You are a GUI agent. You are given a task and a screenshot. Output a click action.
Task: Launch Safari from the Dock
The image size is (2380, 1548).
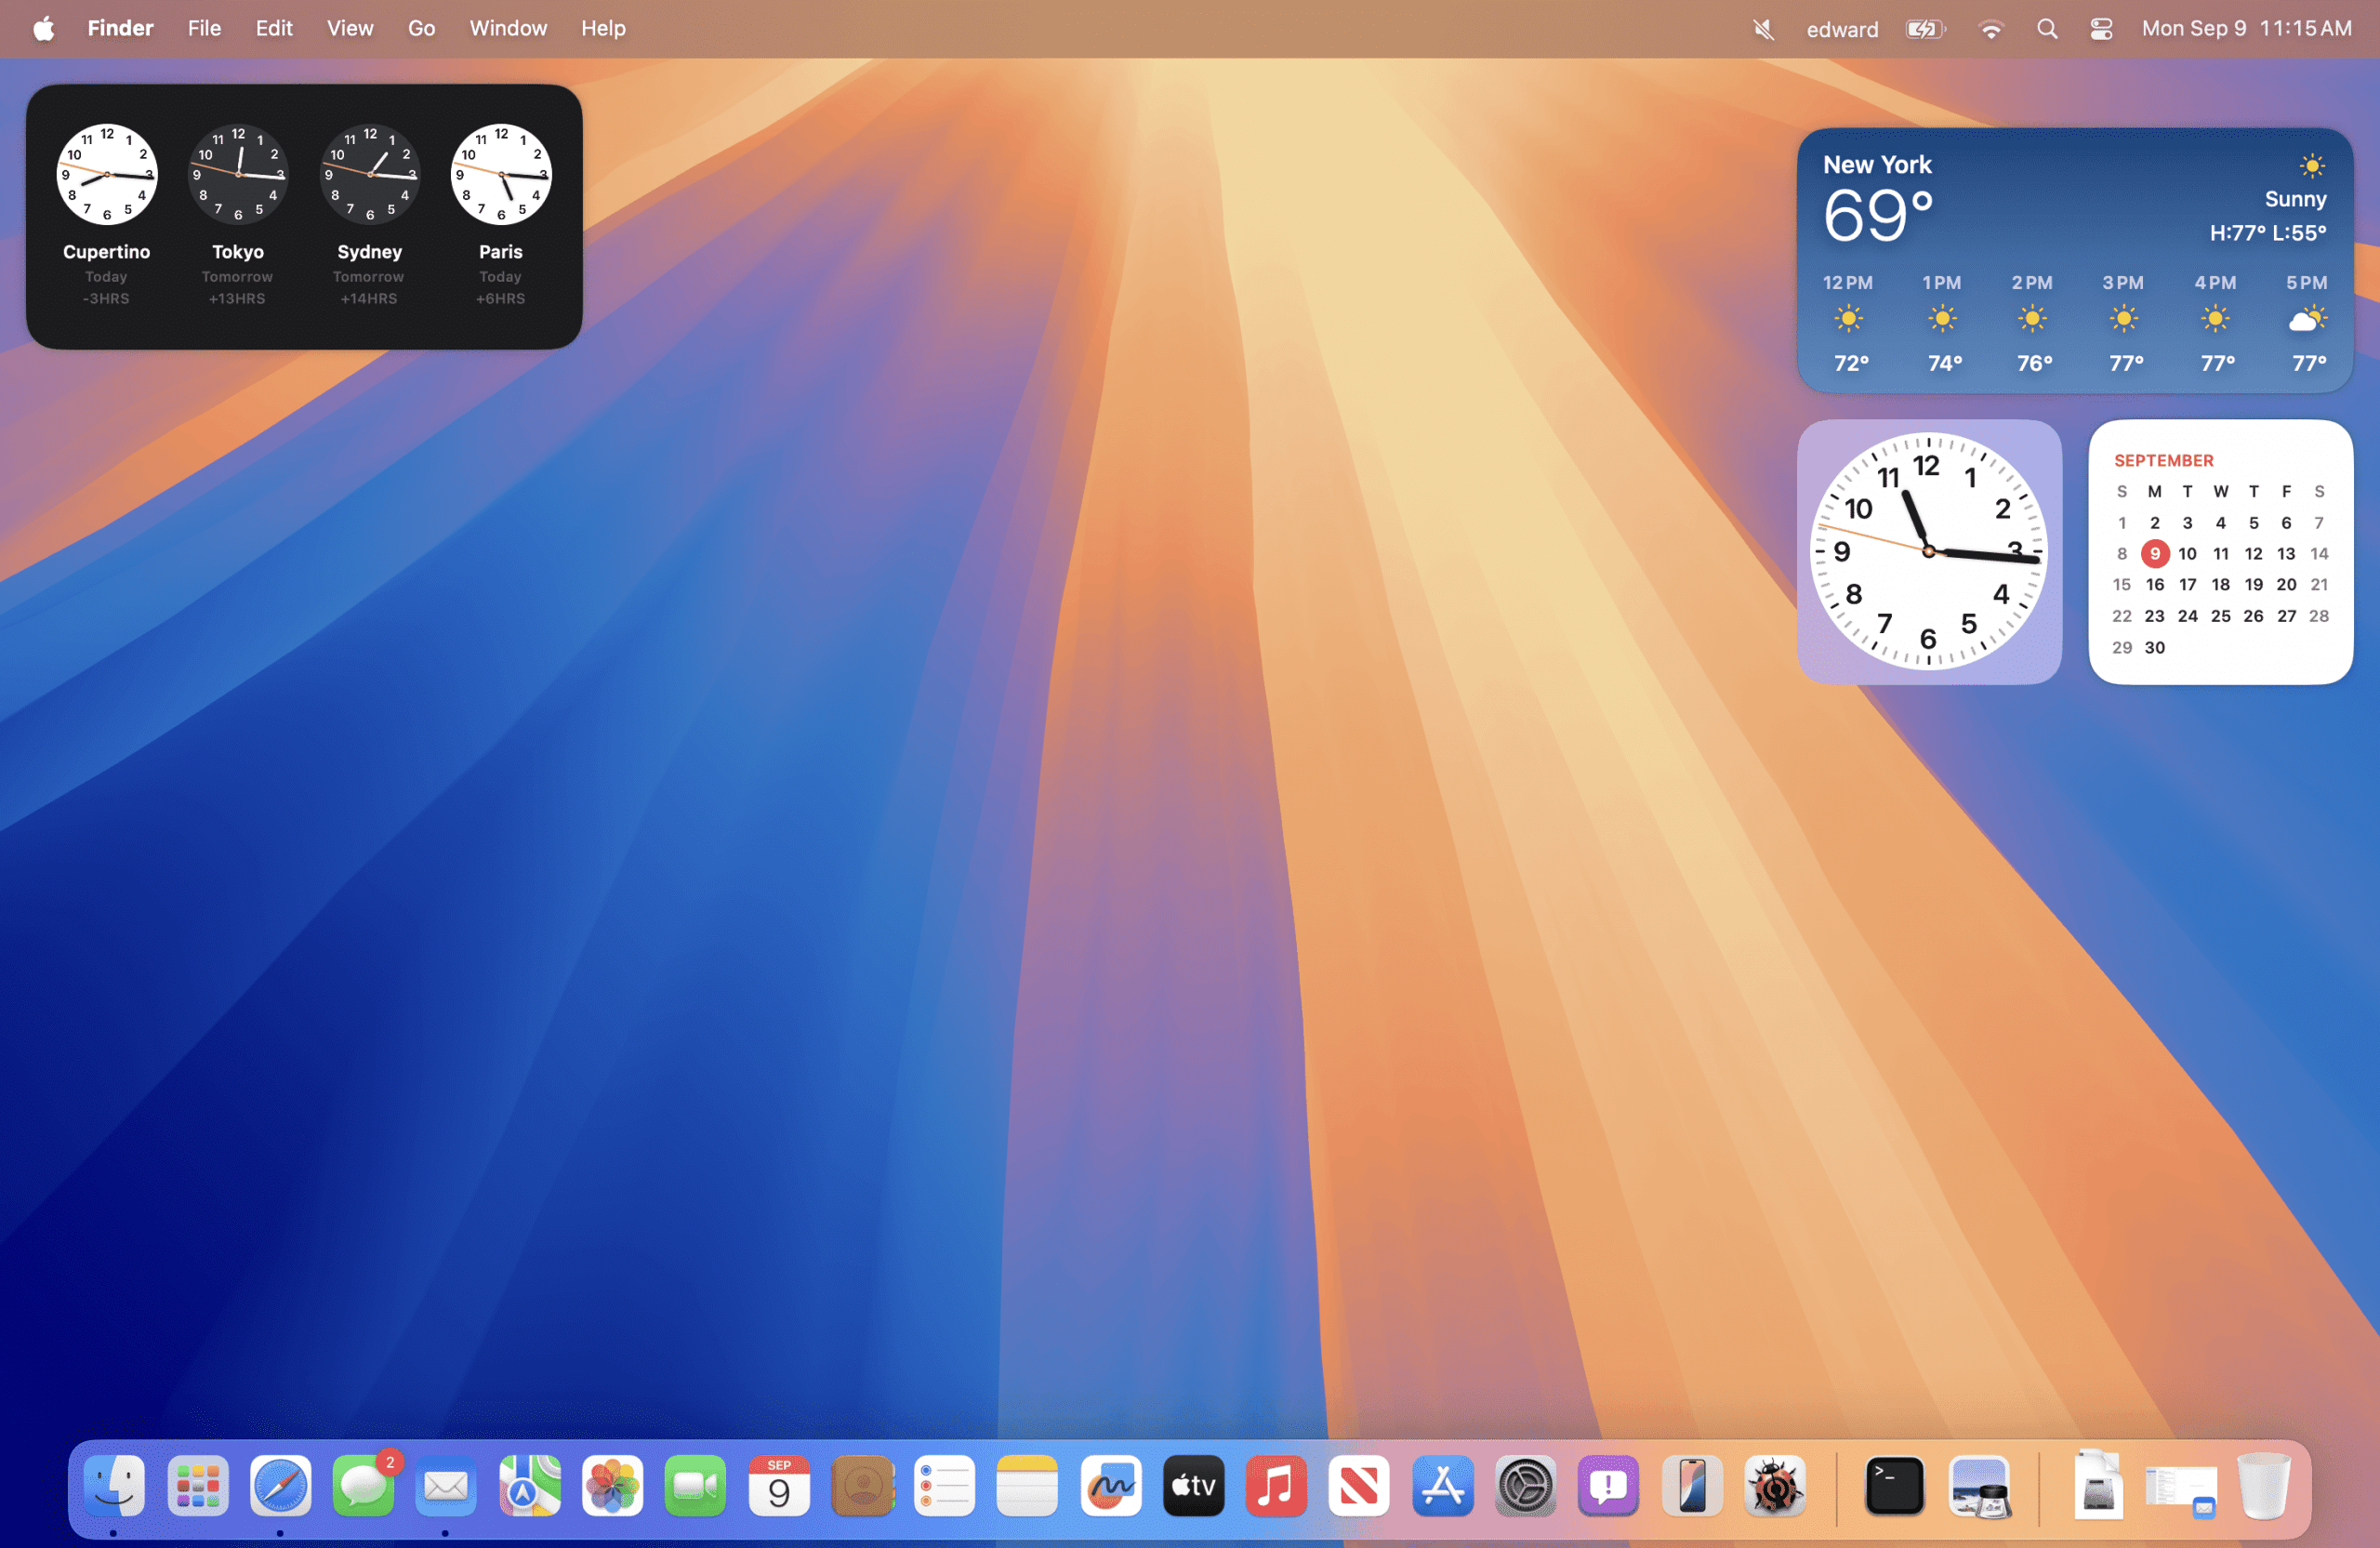point(280,1485)
